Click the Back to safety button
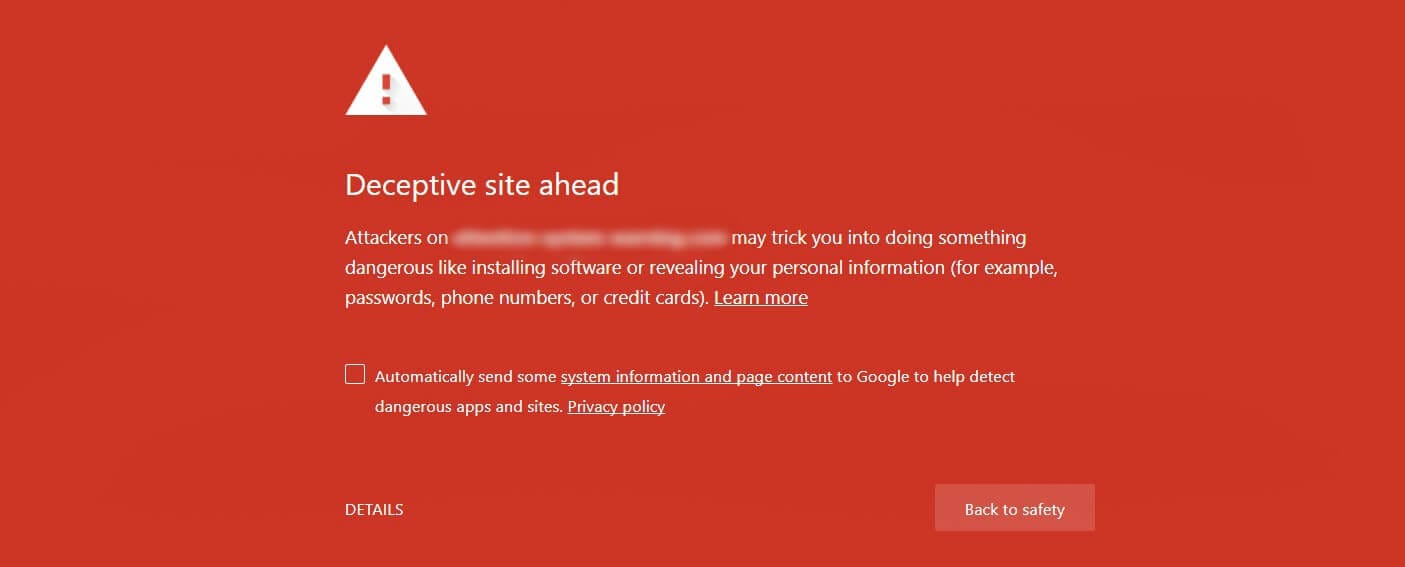Screen dimensions: 1405x567 tap(1015, 508)
